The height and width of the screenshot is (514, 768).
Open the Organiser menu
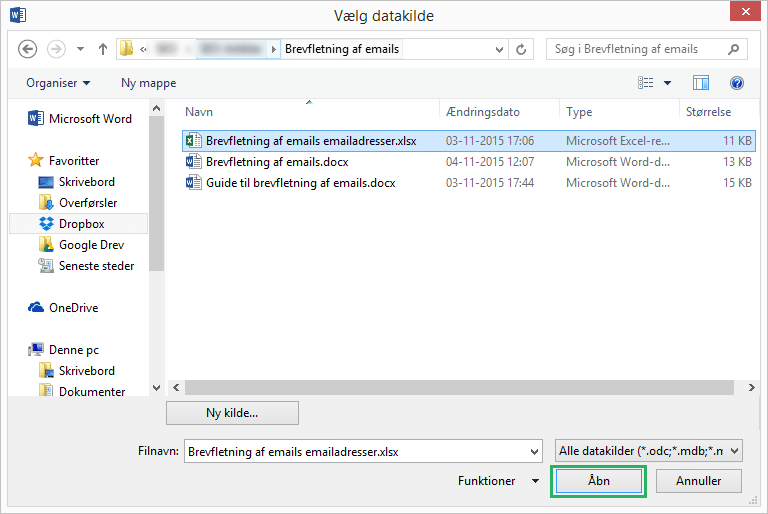point(58,83)
